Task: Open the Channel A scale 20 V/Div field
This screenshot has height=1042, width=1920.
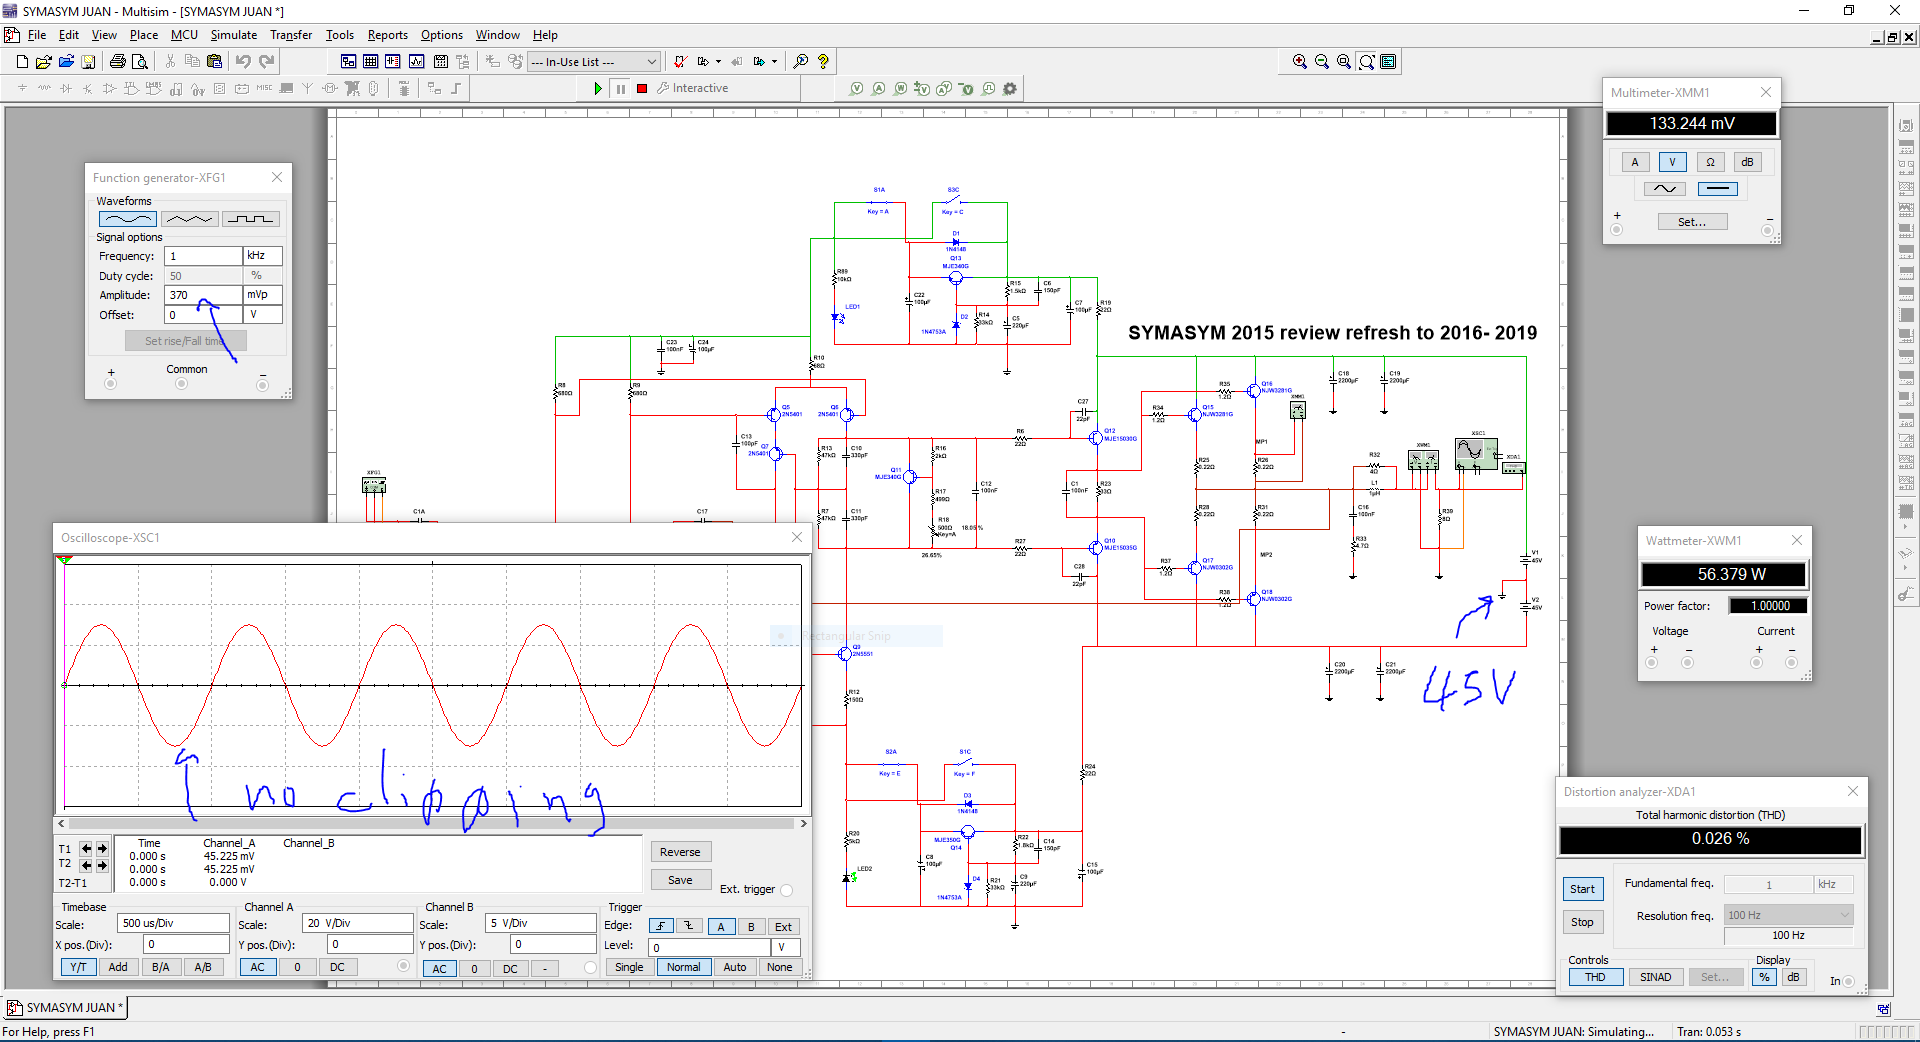Action: (x=358, y=923)
